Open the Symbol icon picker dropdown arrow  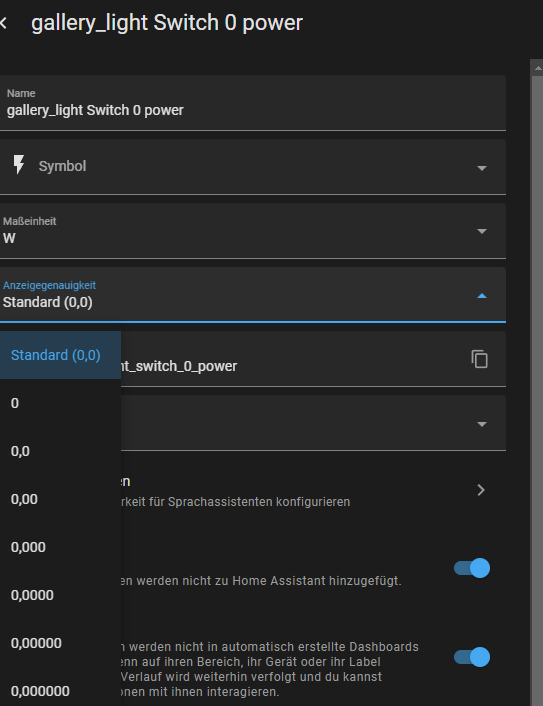tap(482, 168)
